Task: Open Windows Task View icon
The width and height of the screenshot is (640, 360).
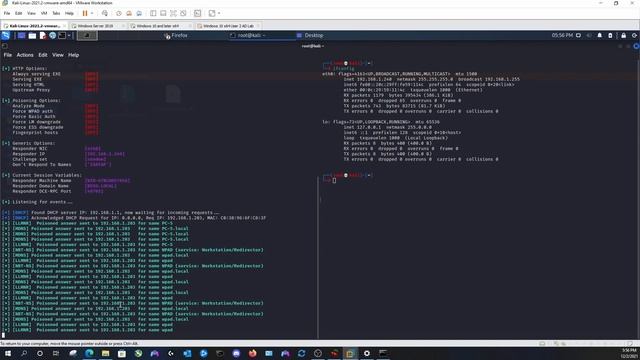Action: coord(56,353)
